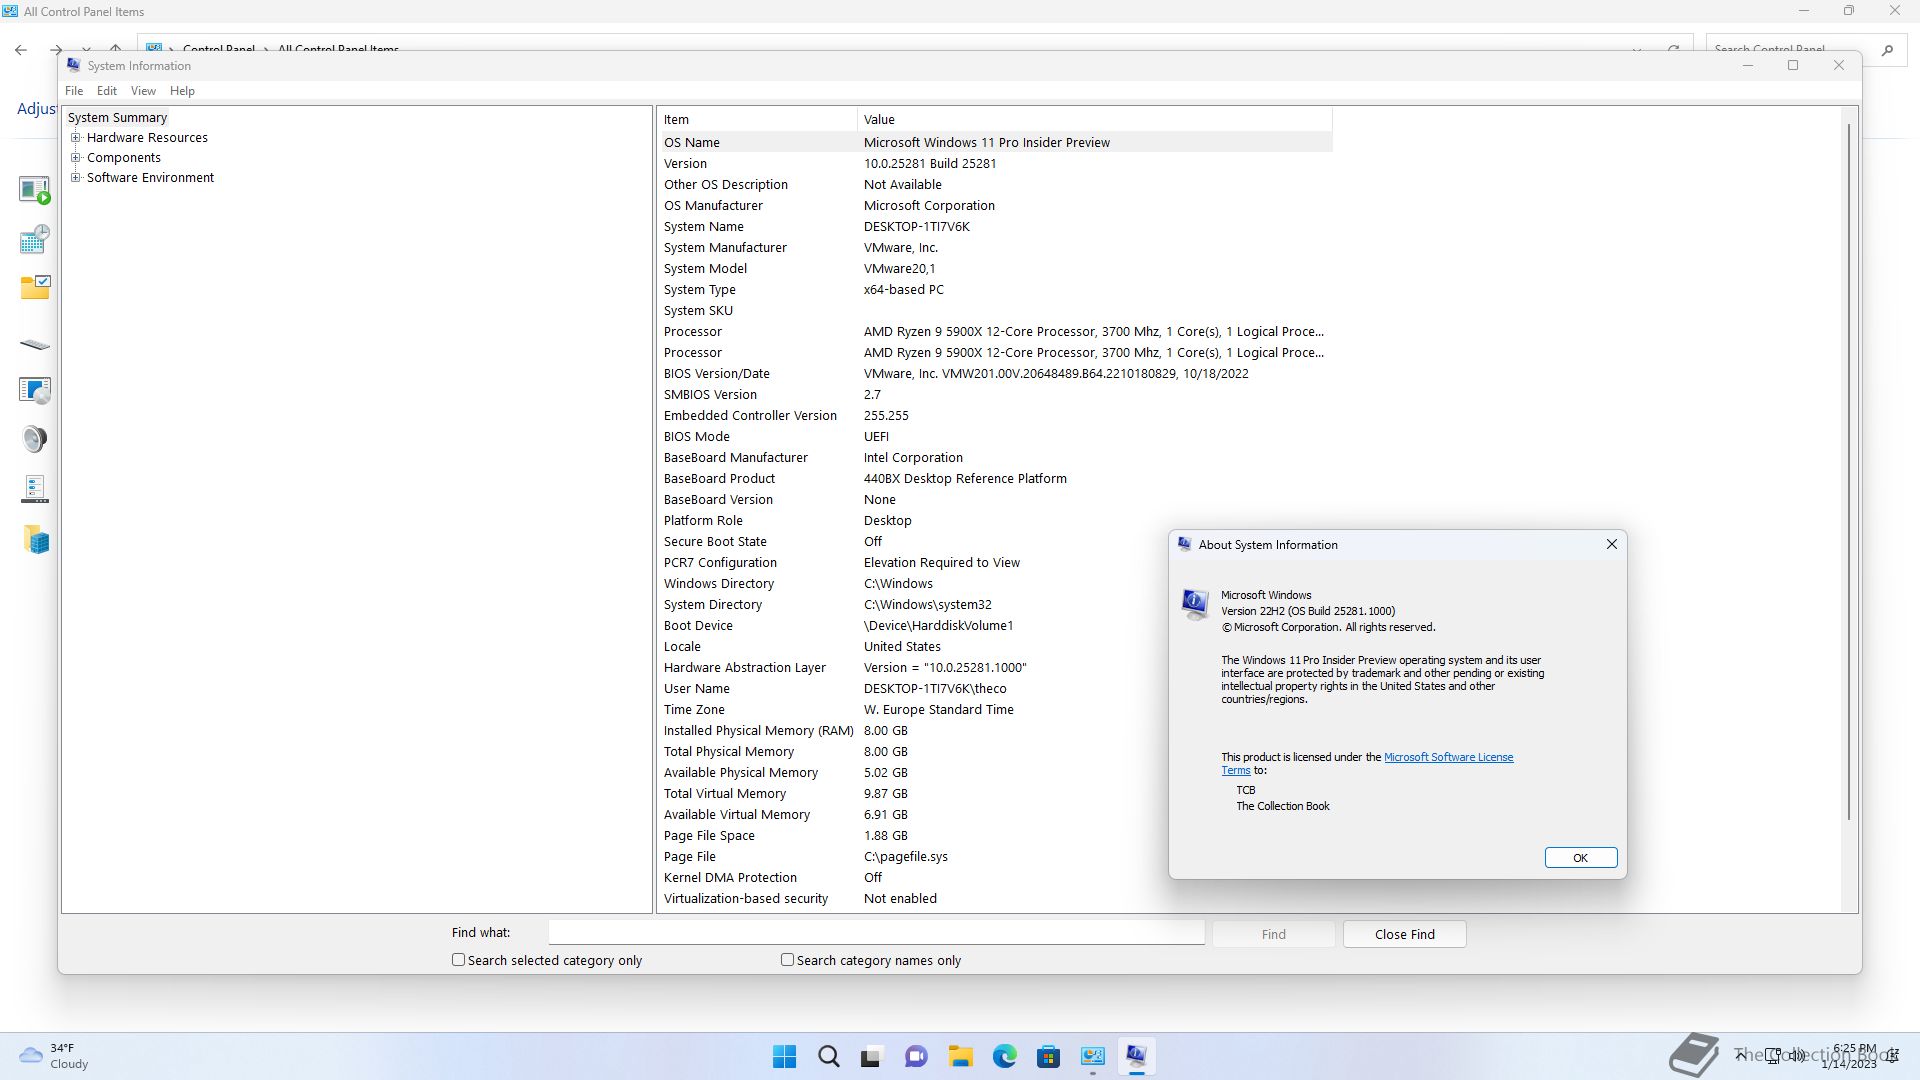Select the OS Name row
This screenshot has height=1080, width=1920.
(996, 142)
